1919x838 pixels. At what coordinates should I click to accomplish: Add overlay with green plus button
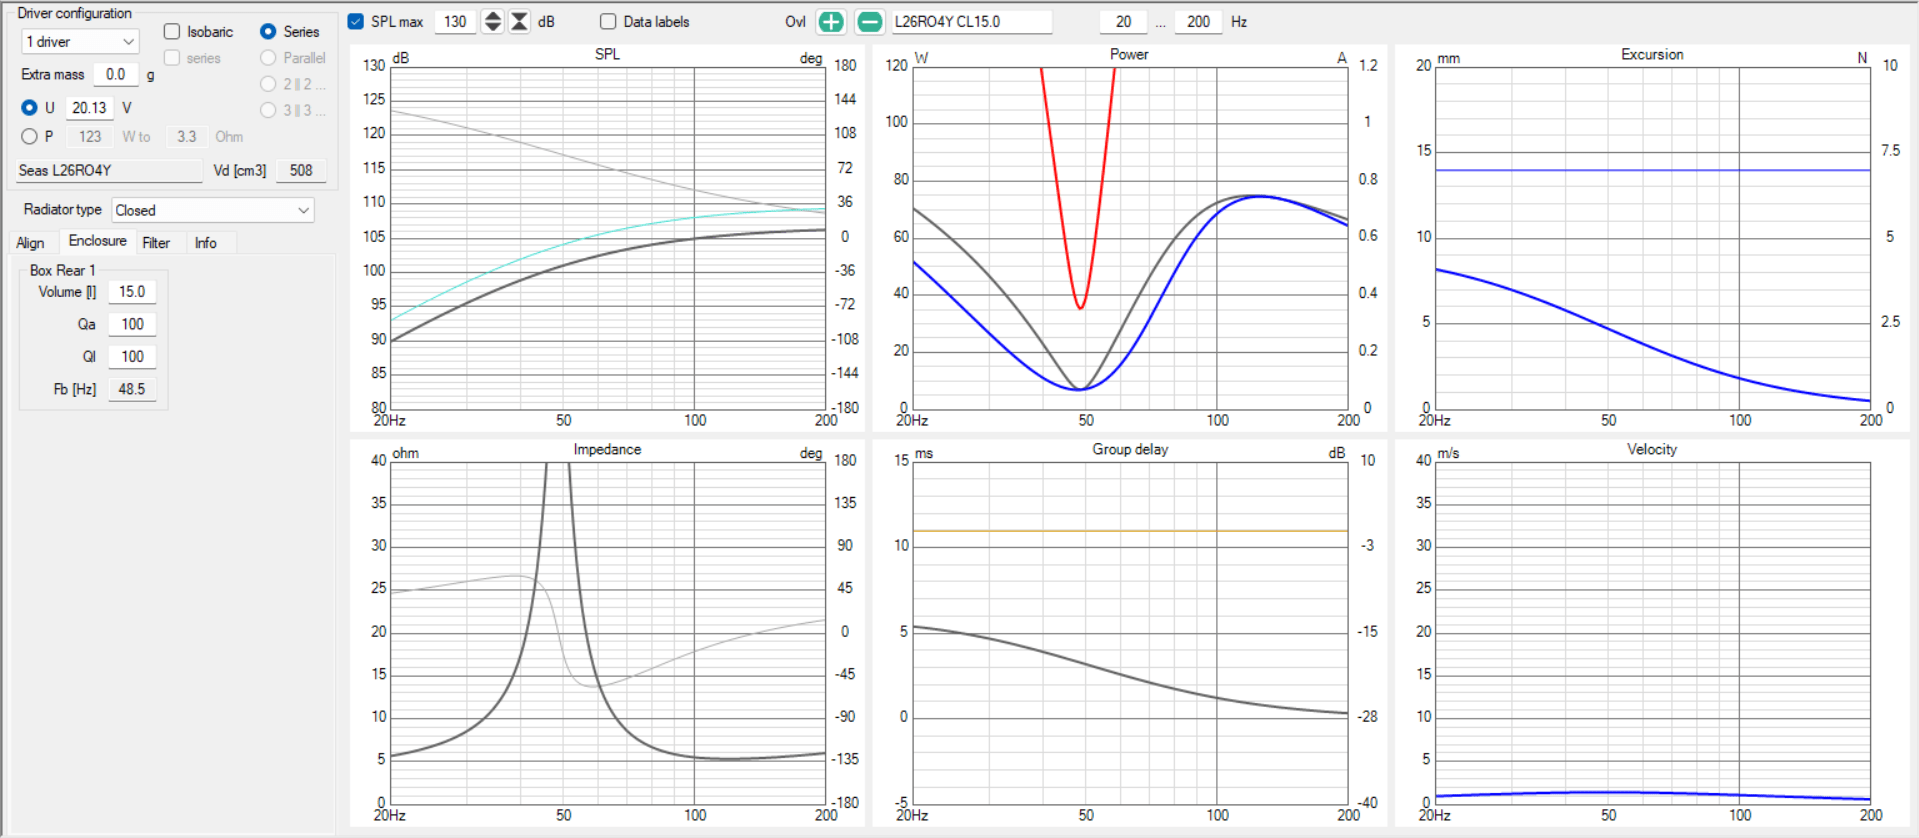coord(830,21)
